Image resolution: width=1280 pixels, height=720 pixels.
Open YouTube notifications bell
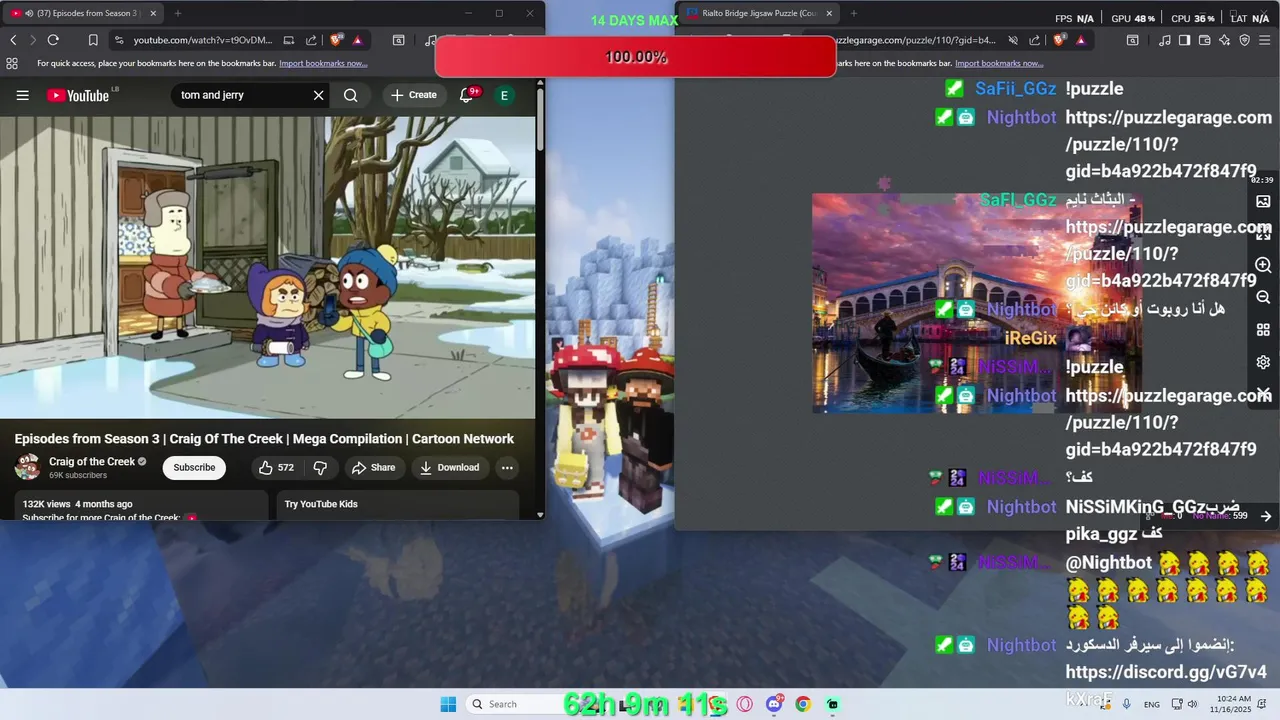click(466, 95)
